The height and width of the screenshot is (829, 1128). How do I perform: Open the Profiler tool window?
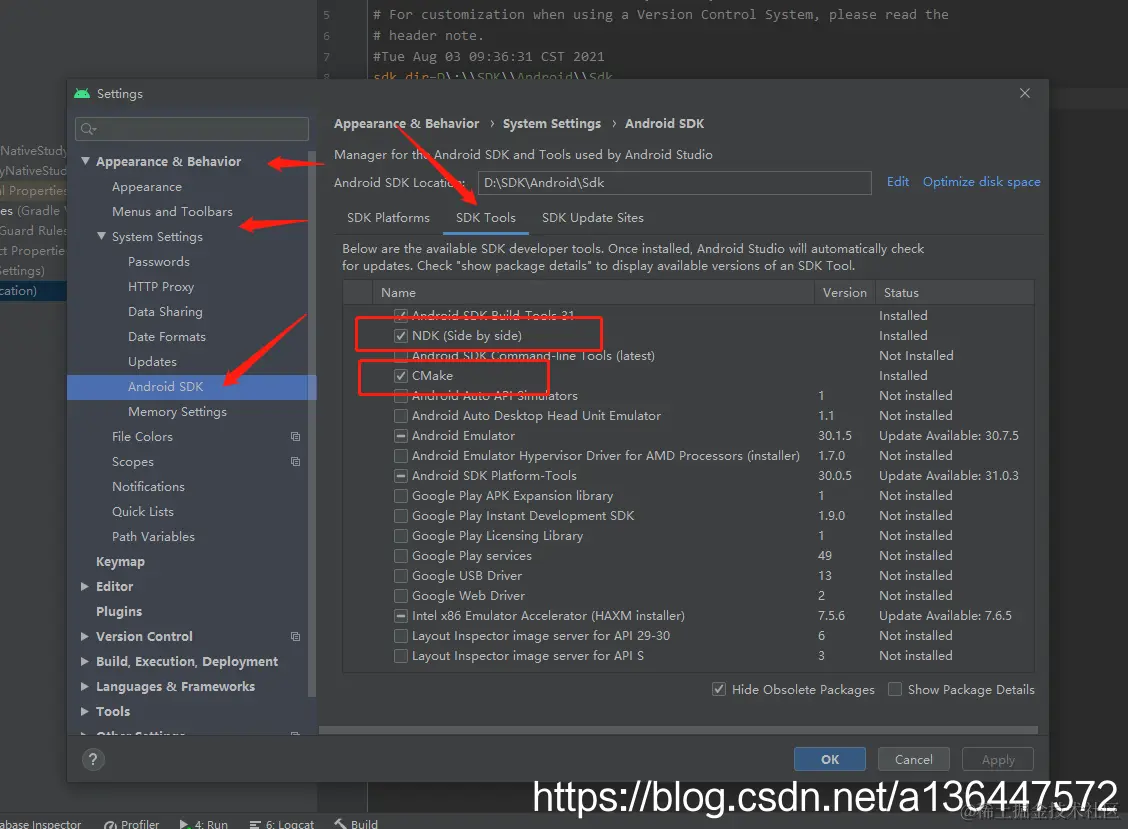pyautogui.click(x=132, y=824)
